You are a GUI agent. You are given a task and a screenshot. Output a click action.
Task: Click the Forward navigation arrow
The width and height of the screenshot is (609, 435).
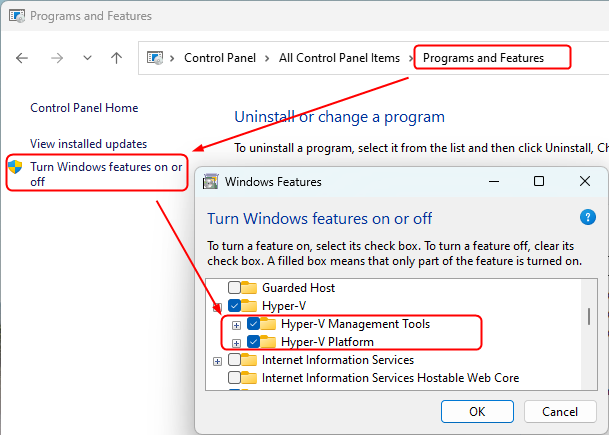pos(55,58)
